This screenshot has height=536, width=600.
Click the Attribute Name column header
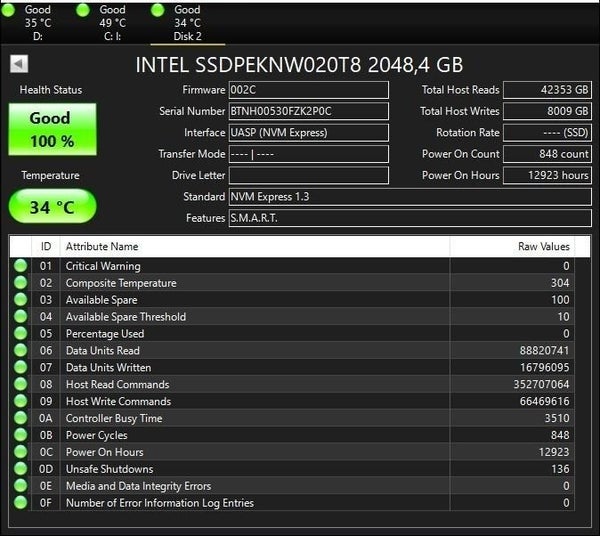tap(254, 246)
